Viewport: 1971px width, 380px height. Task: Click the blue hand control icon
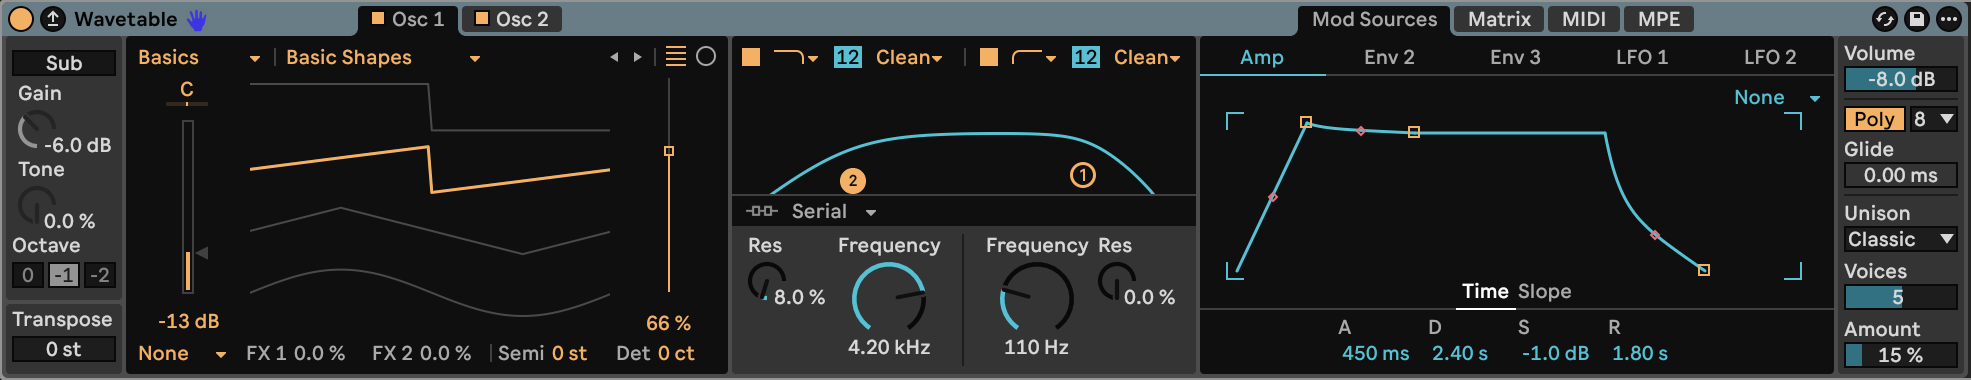(x=197, y=19)
